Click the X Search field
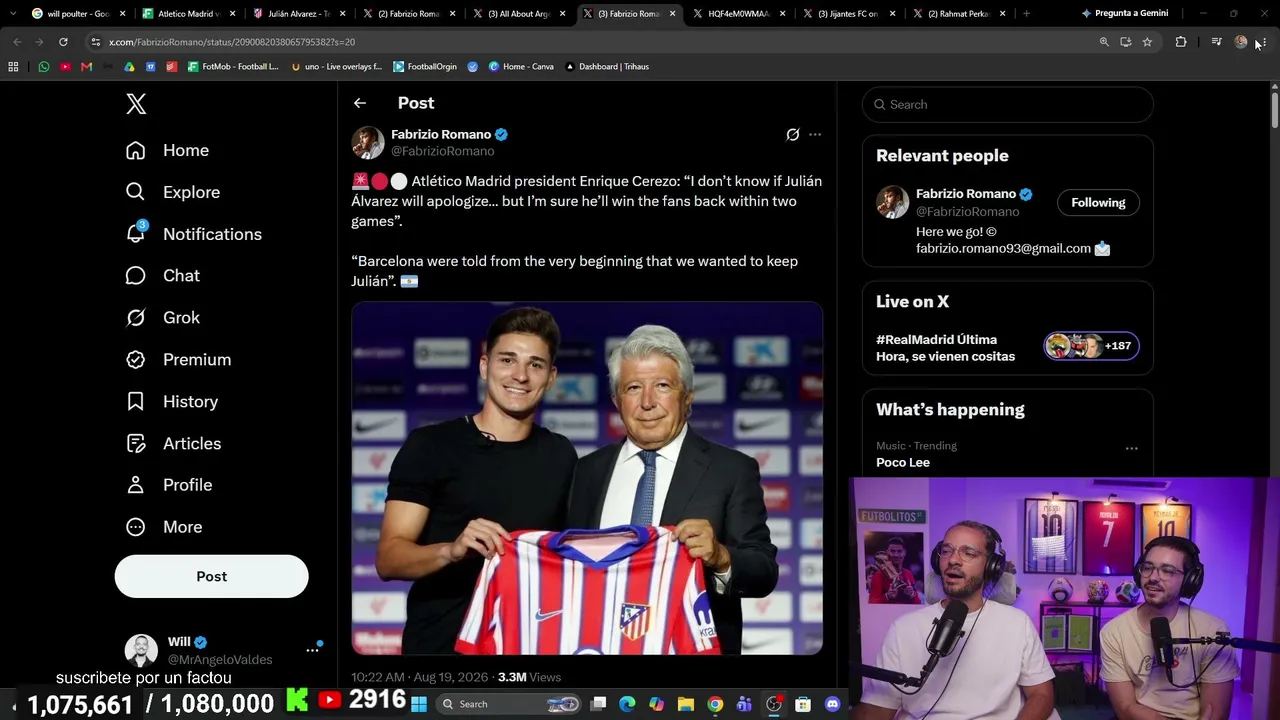The image size is (1280, 720). tap(1007, 104)
